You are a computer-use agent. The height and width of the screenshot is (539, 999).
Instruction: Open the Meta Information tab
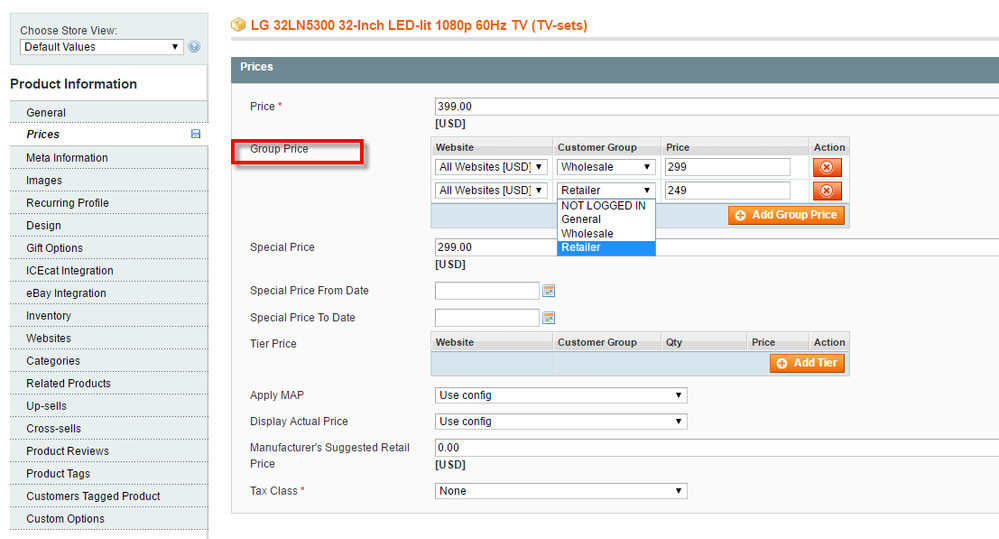click(109, 158)
